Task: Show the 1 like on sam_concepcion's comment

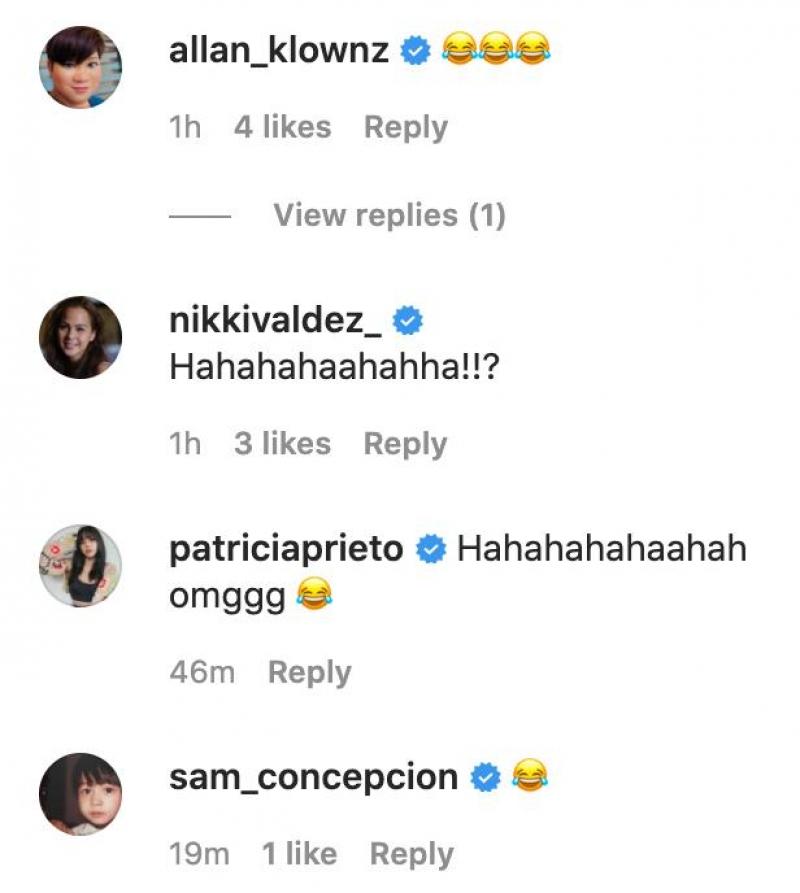Action: point(299,854)
